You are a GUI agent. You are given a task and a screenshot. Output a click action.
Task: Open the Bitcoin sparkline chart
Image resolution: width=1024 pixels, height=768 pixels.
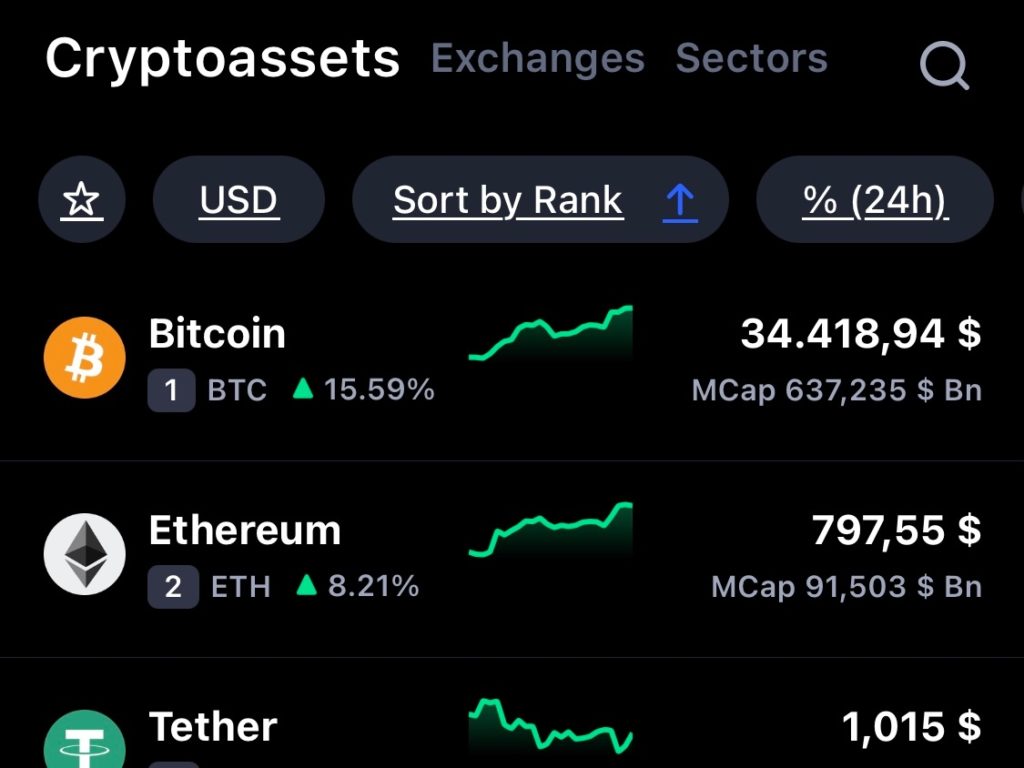point(551,333)
